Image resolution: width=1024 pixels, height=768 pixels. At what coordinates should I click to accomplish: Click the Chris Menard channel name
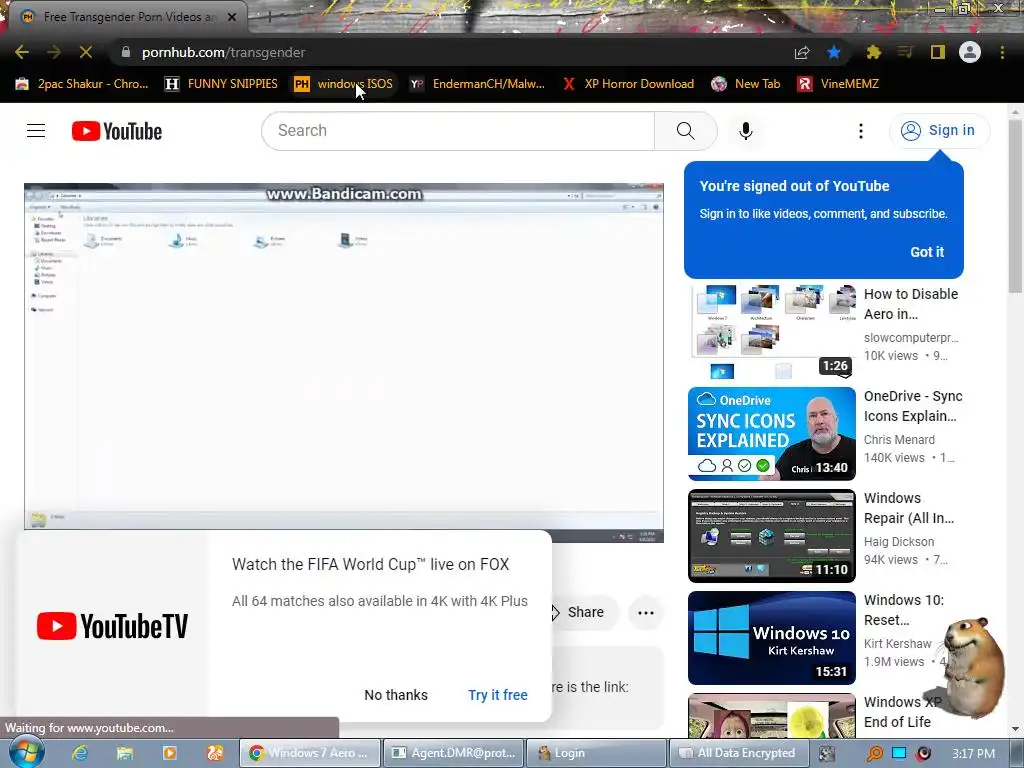tap(899, 440)
